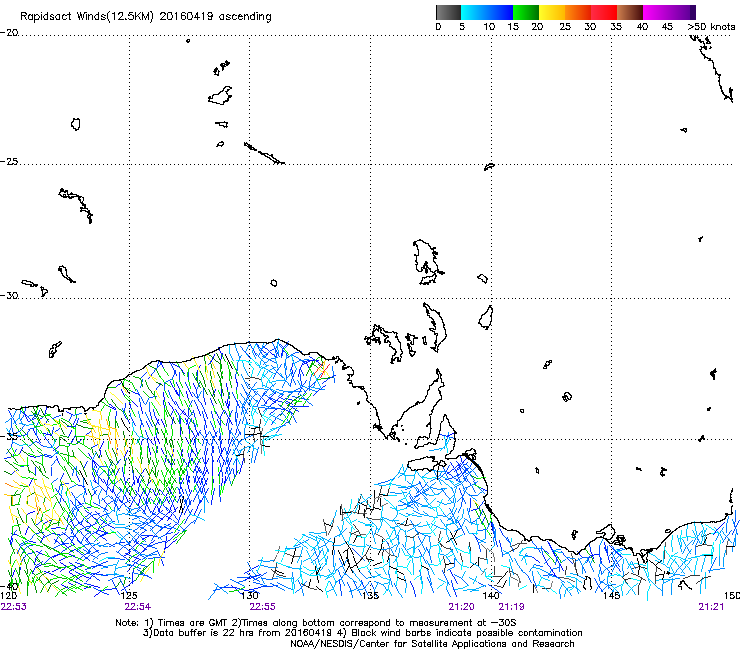Click the purple '22:55' time label
Viewport: 740px width, 650px height.
(262, 607)
